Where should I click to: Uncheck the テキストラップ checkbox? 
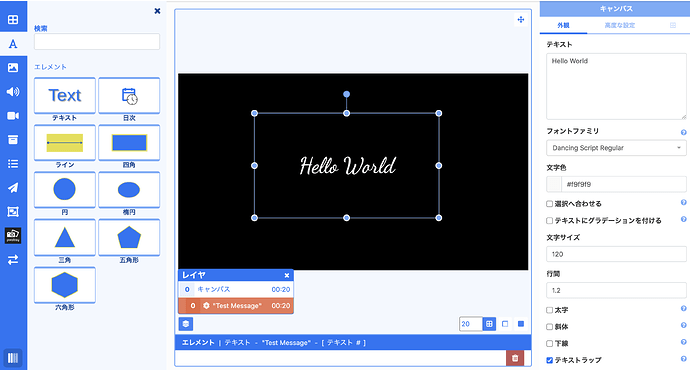[x=549, y=360]
